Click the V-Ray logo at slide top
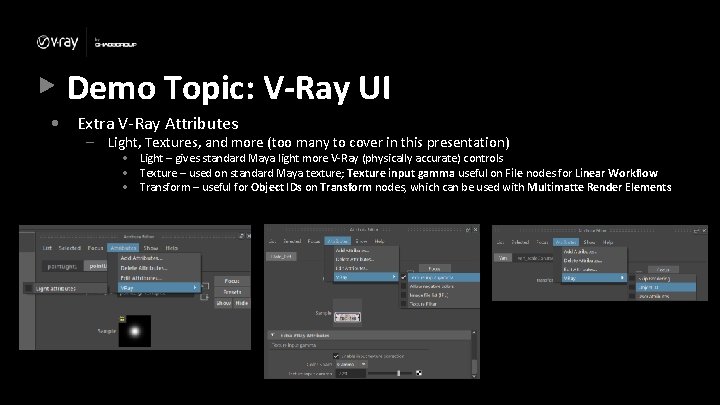This screenshot has width=720, height=405. click(57, 42)
